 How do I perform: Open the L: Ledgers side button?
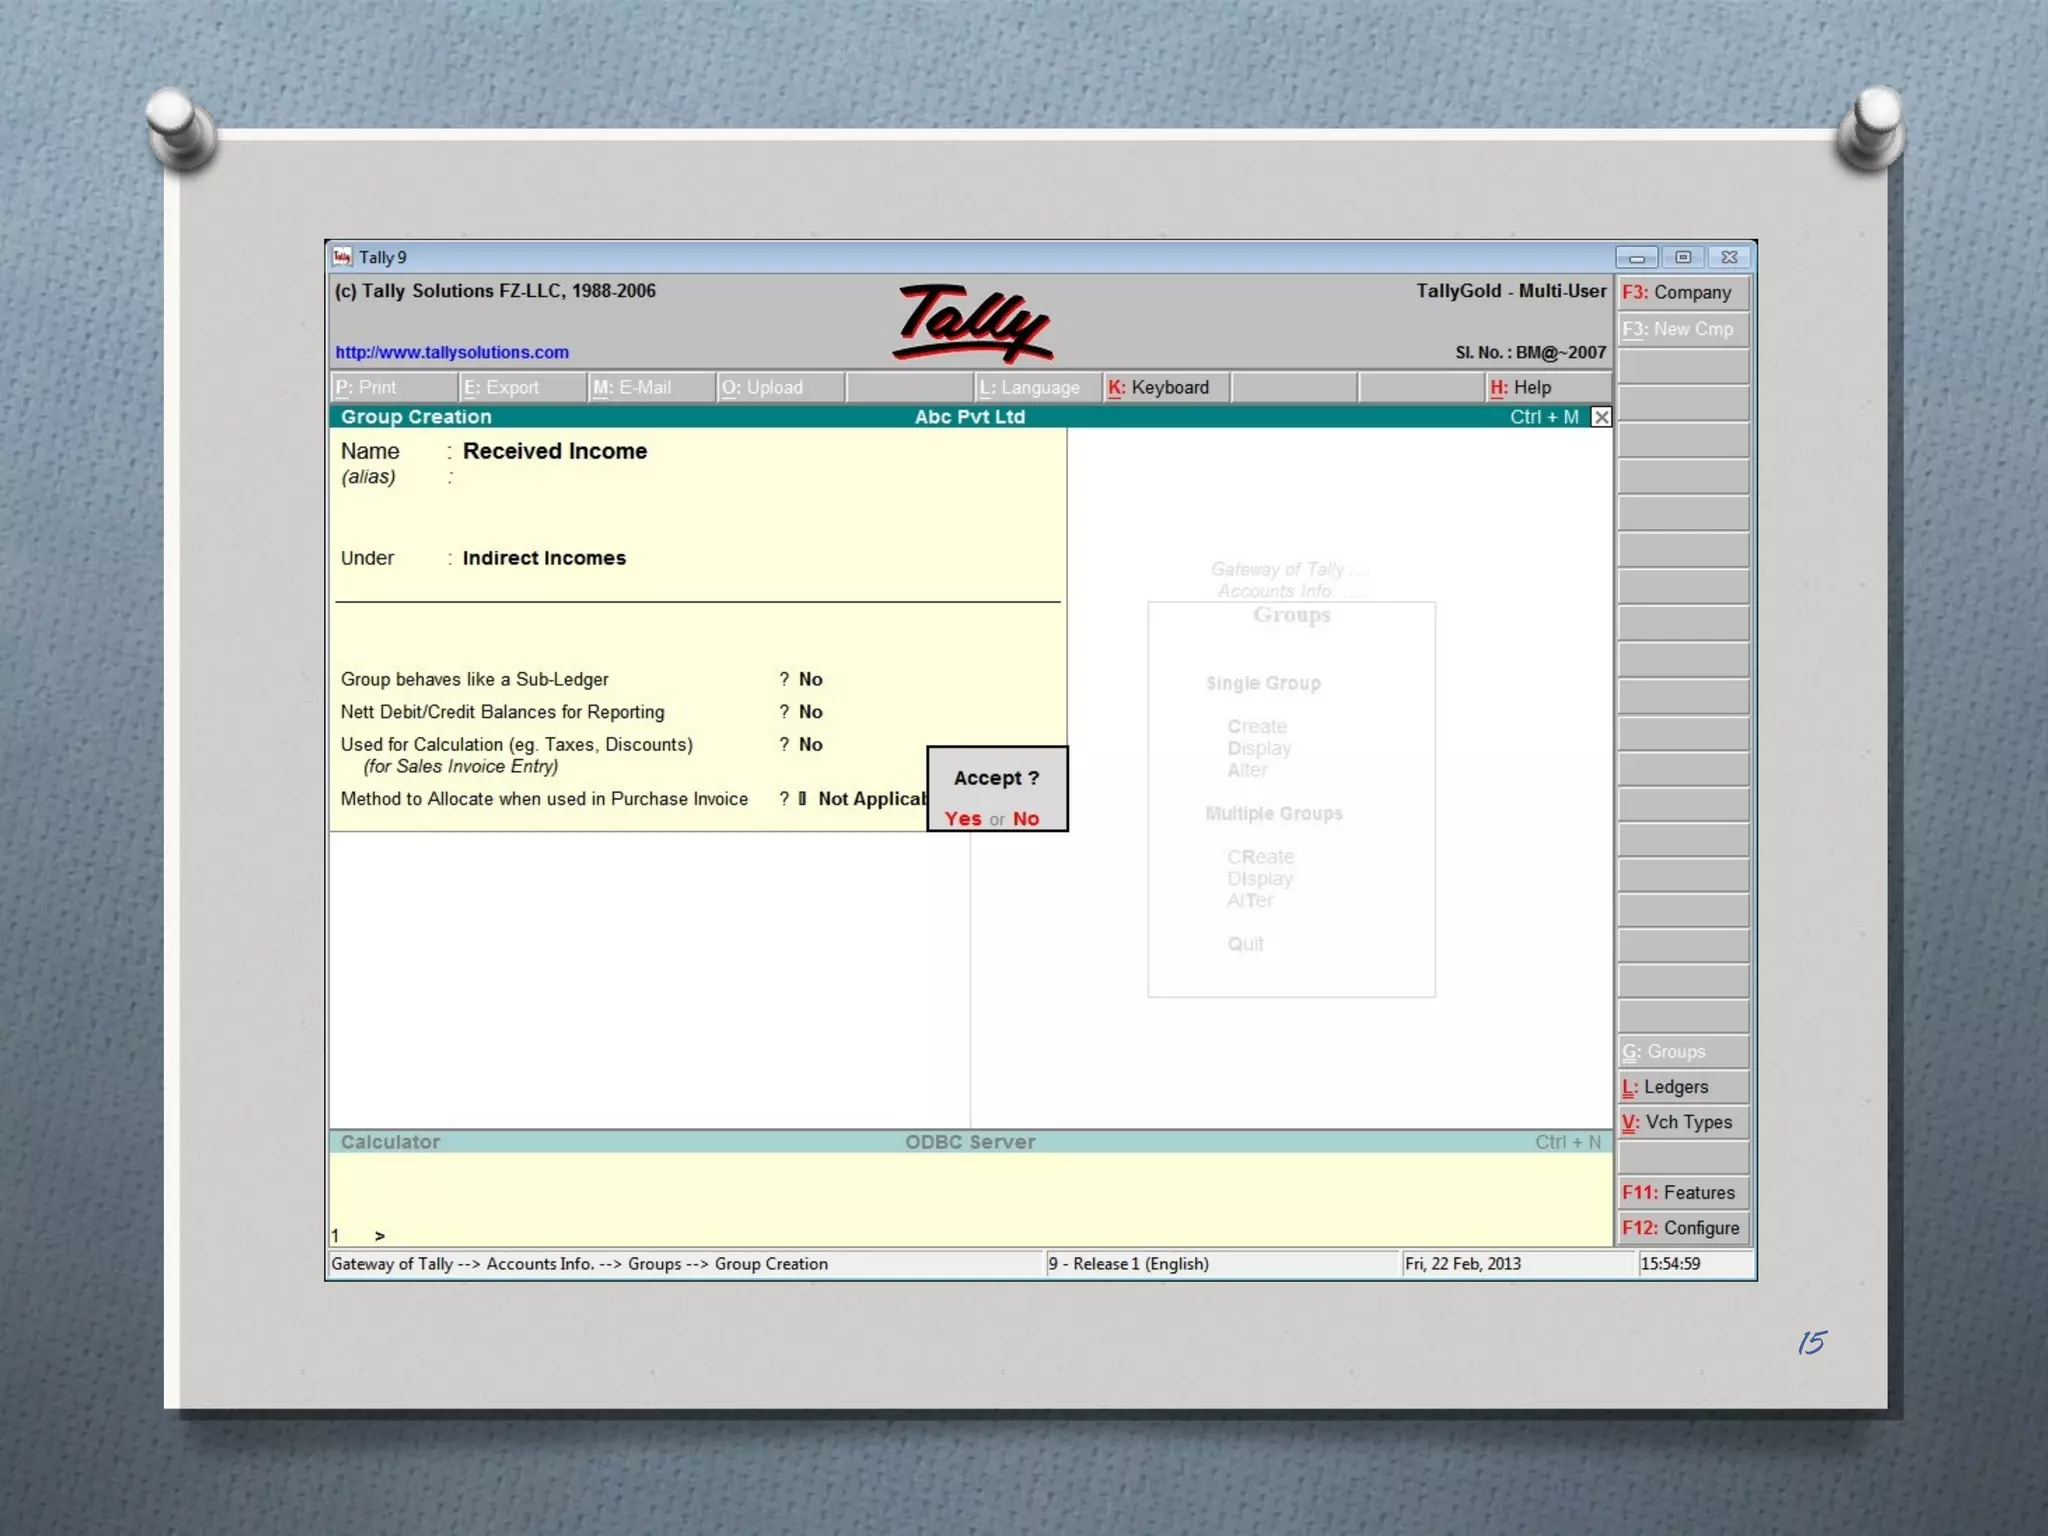pos(1683,1087)
